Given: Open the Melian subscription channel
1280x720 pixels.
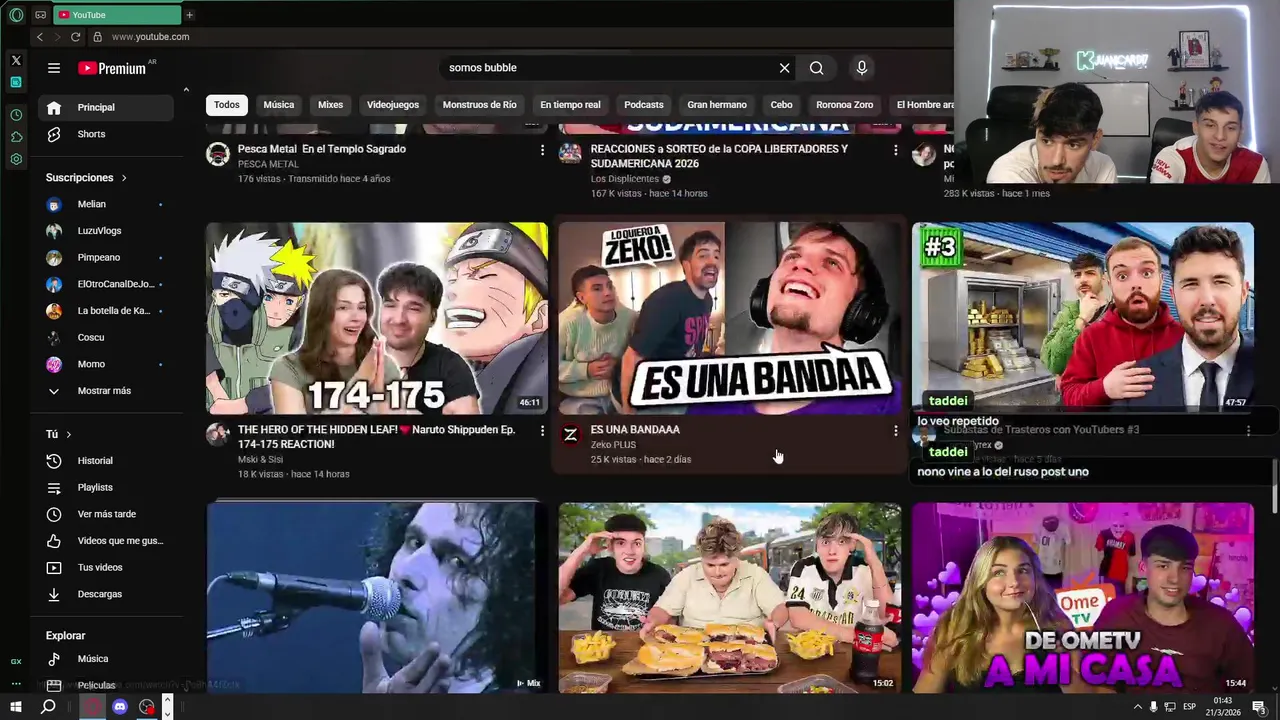Looking at the screenshot, I should (x=106, y=204).
